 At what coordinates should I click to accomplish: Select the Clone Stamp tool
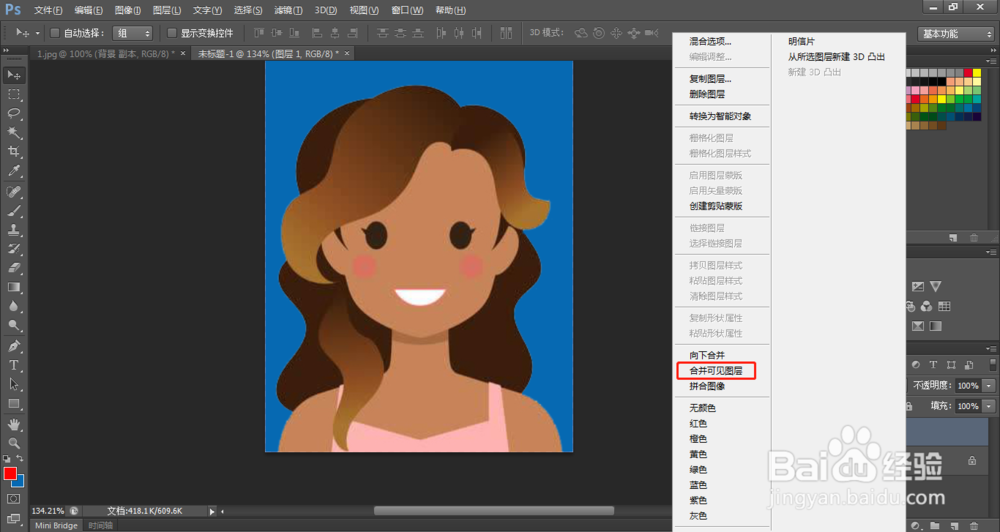click(13, 230)
